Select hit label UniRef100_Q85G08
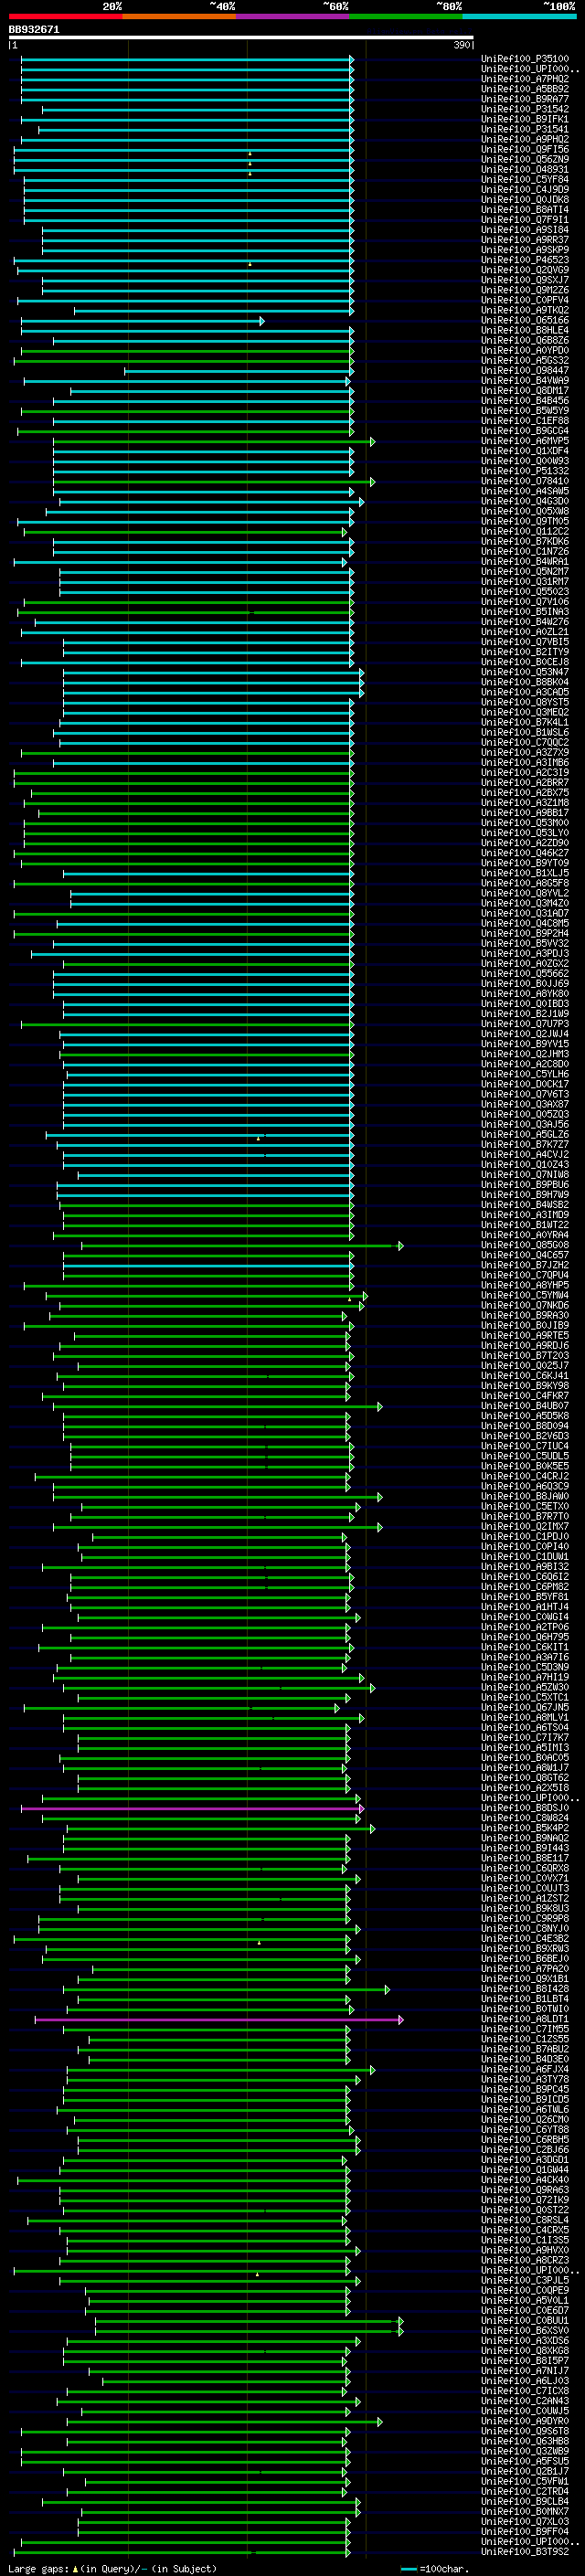Viewport: 585px width, 2576px height. click(x=525, y=1245)
